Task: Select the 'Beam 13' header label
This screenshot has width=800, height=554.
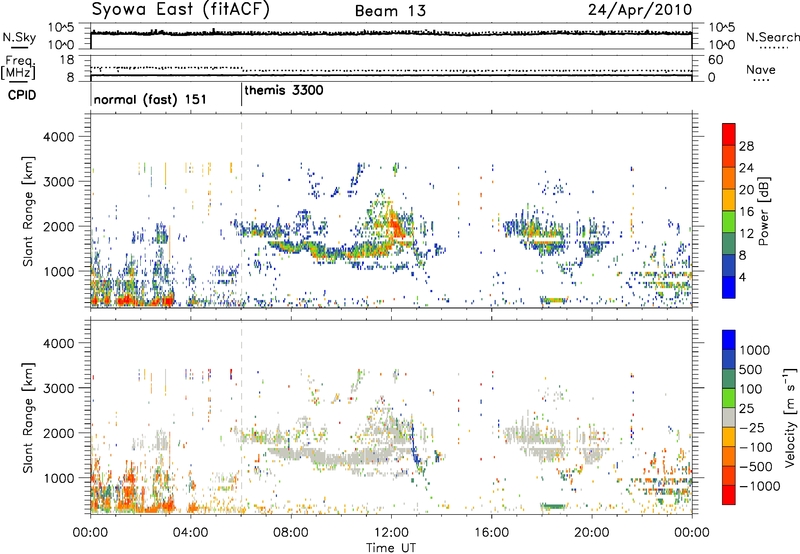Action: (x=390, y=11)
